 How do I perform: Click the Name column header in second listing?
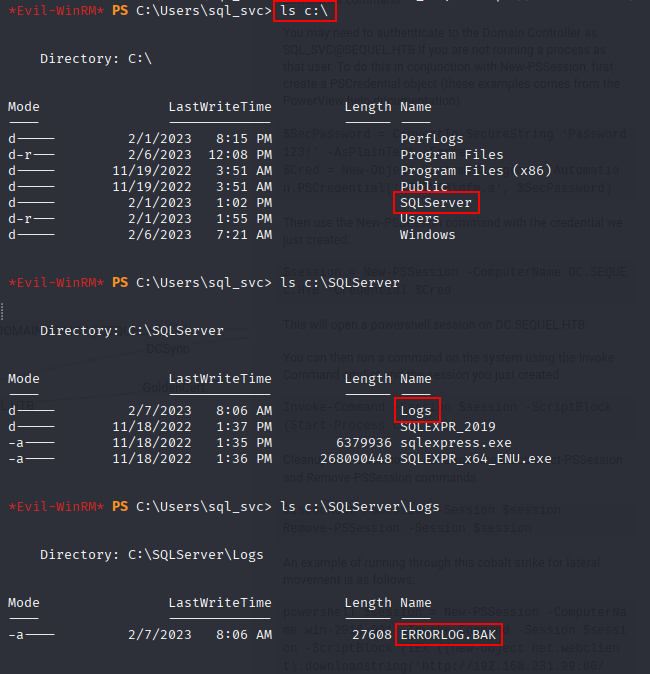pyautogui.click(x=415, y=379)
